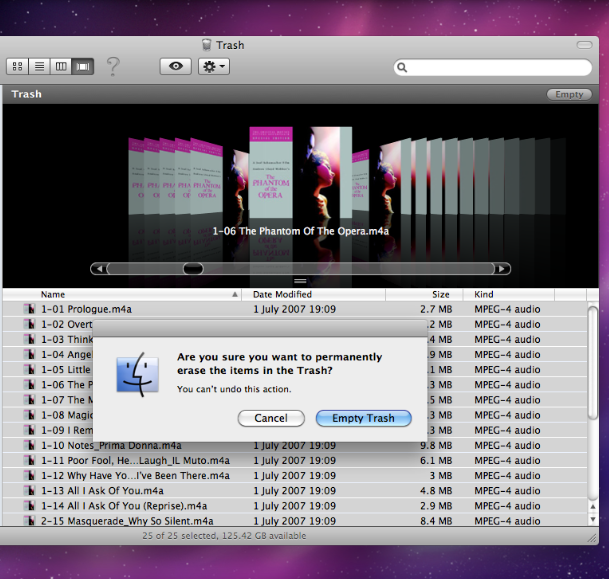Sort by the Name column header
The image size is (609, 579).
(x=122, y=294)
